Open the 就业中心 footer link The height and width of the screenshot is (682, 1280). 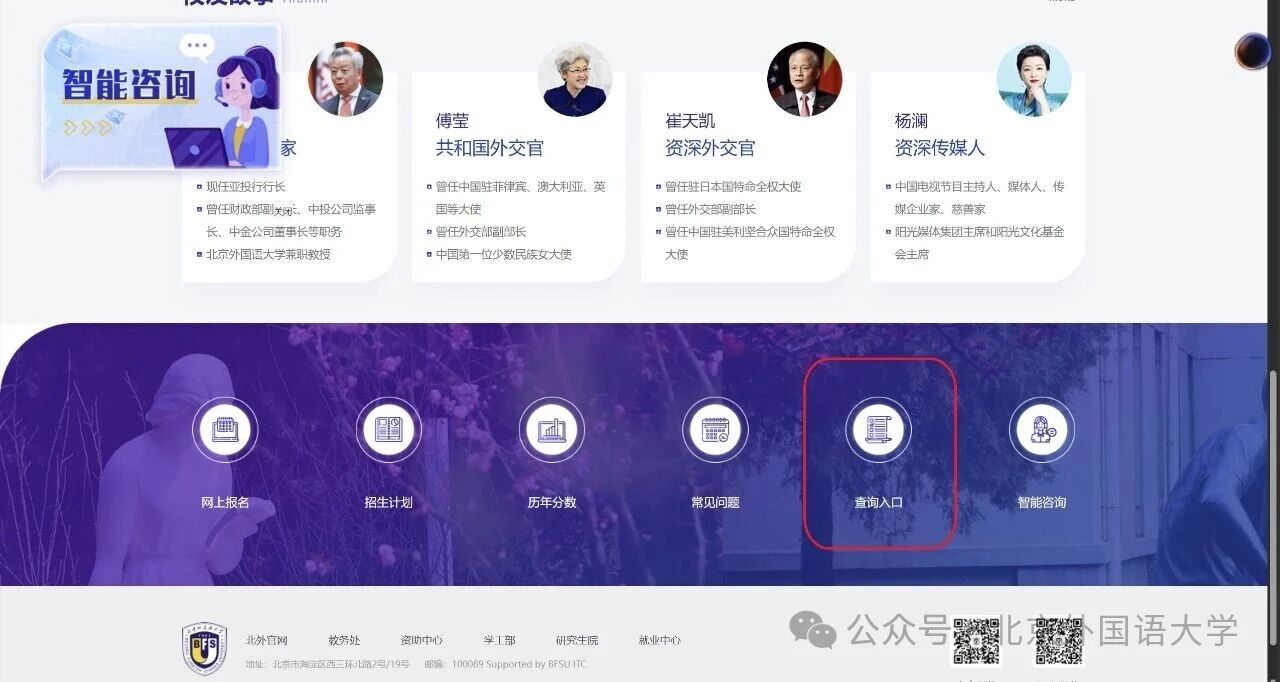[660, 640]
